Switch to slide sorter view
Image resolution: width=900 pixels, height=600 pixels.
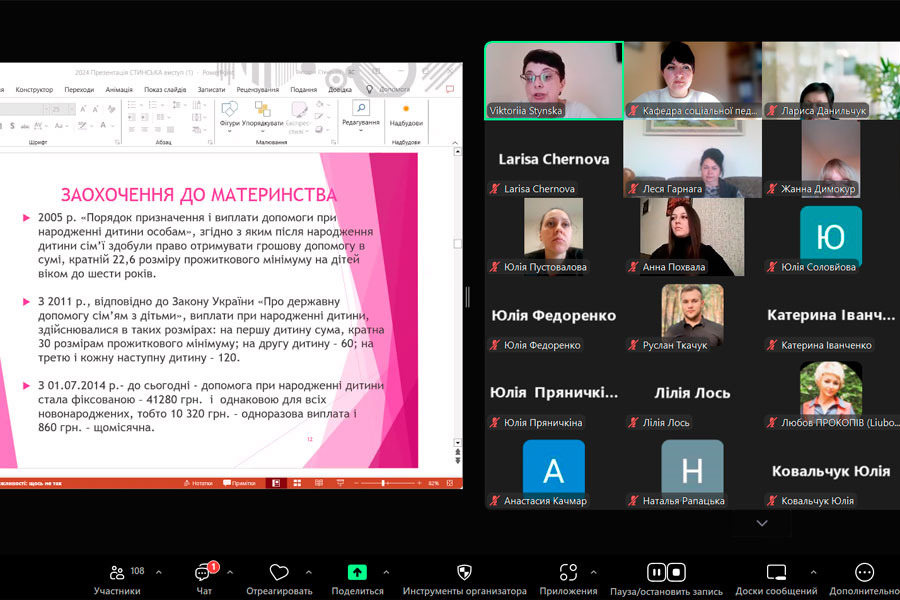pyautogui.click(x=299, y=483)
